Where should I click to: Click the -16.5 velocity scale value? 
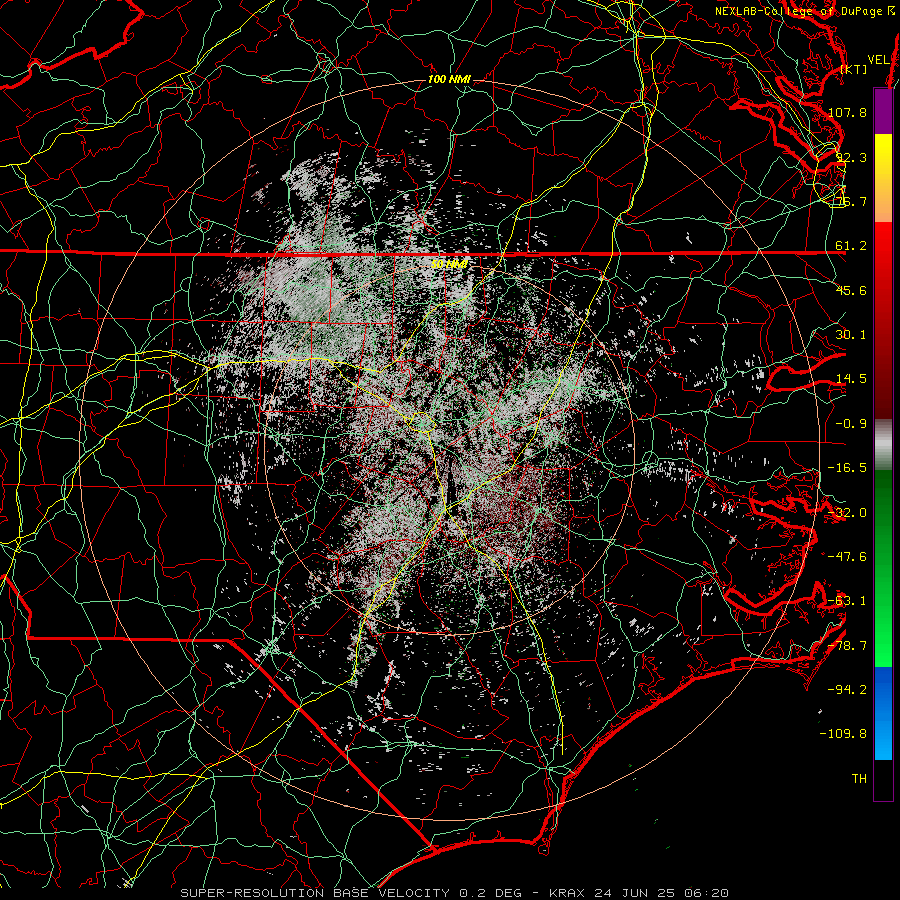click(847, 468)
